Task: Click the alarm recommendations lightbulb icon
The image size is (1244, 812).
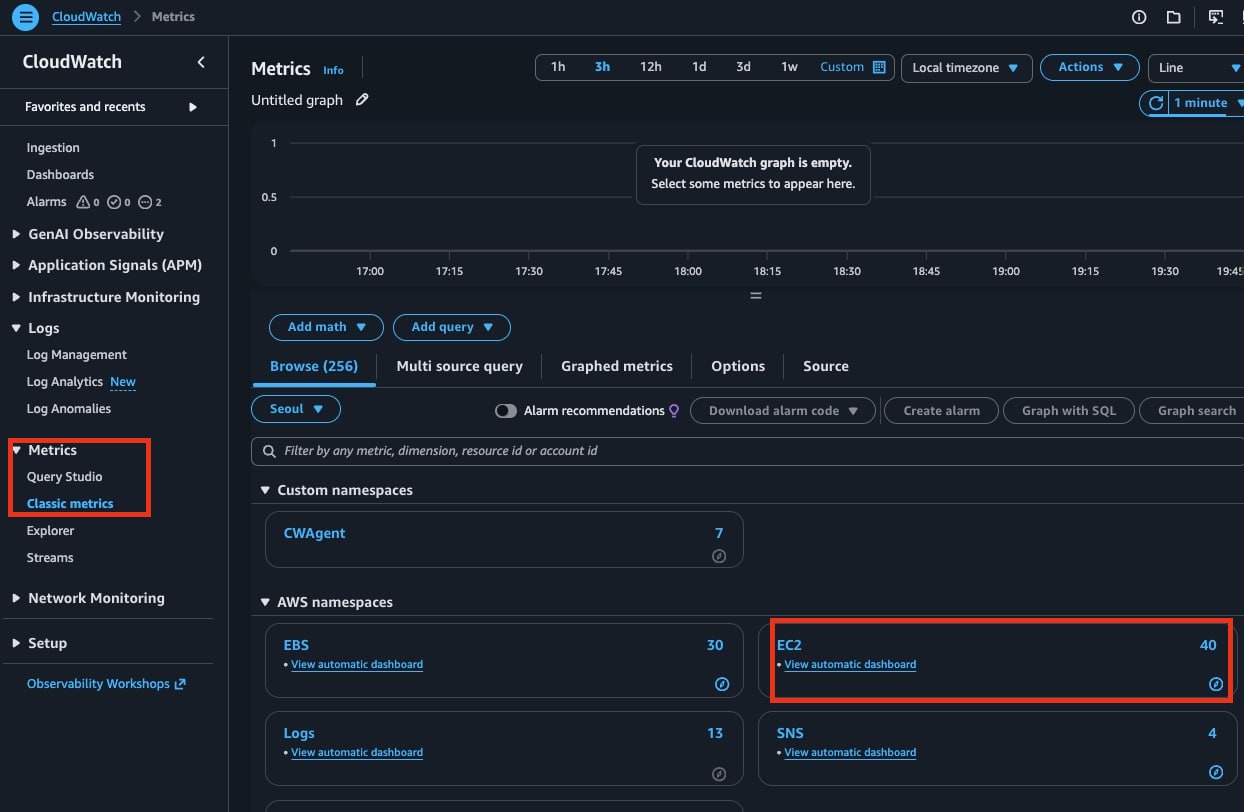Action: coord(674,411)
